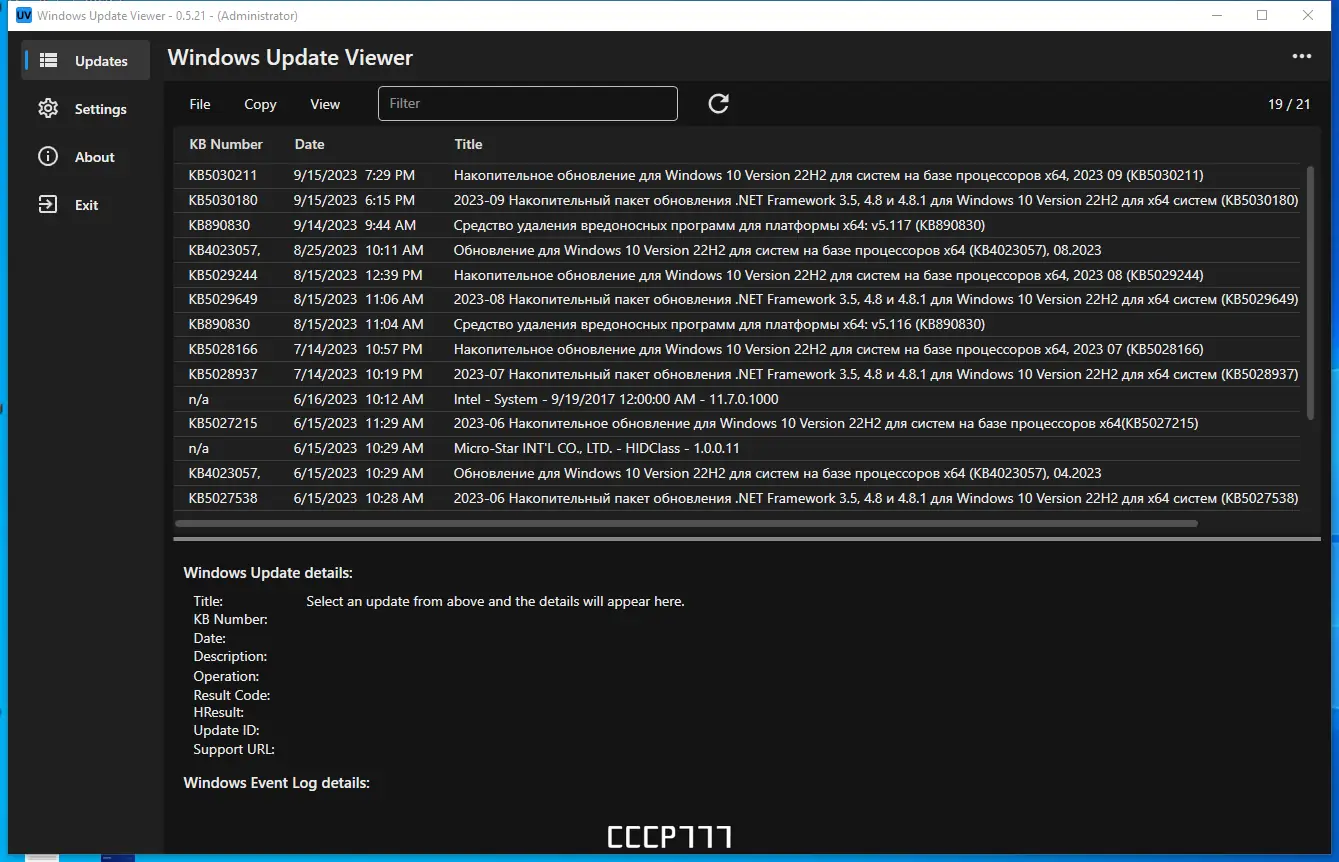Select the Micro-Star HIDClass driver row
1339x862 pixels.
(738, 448)
